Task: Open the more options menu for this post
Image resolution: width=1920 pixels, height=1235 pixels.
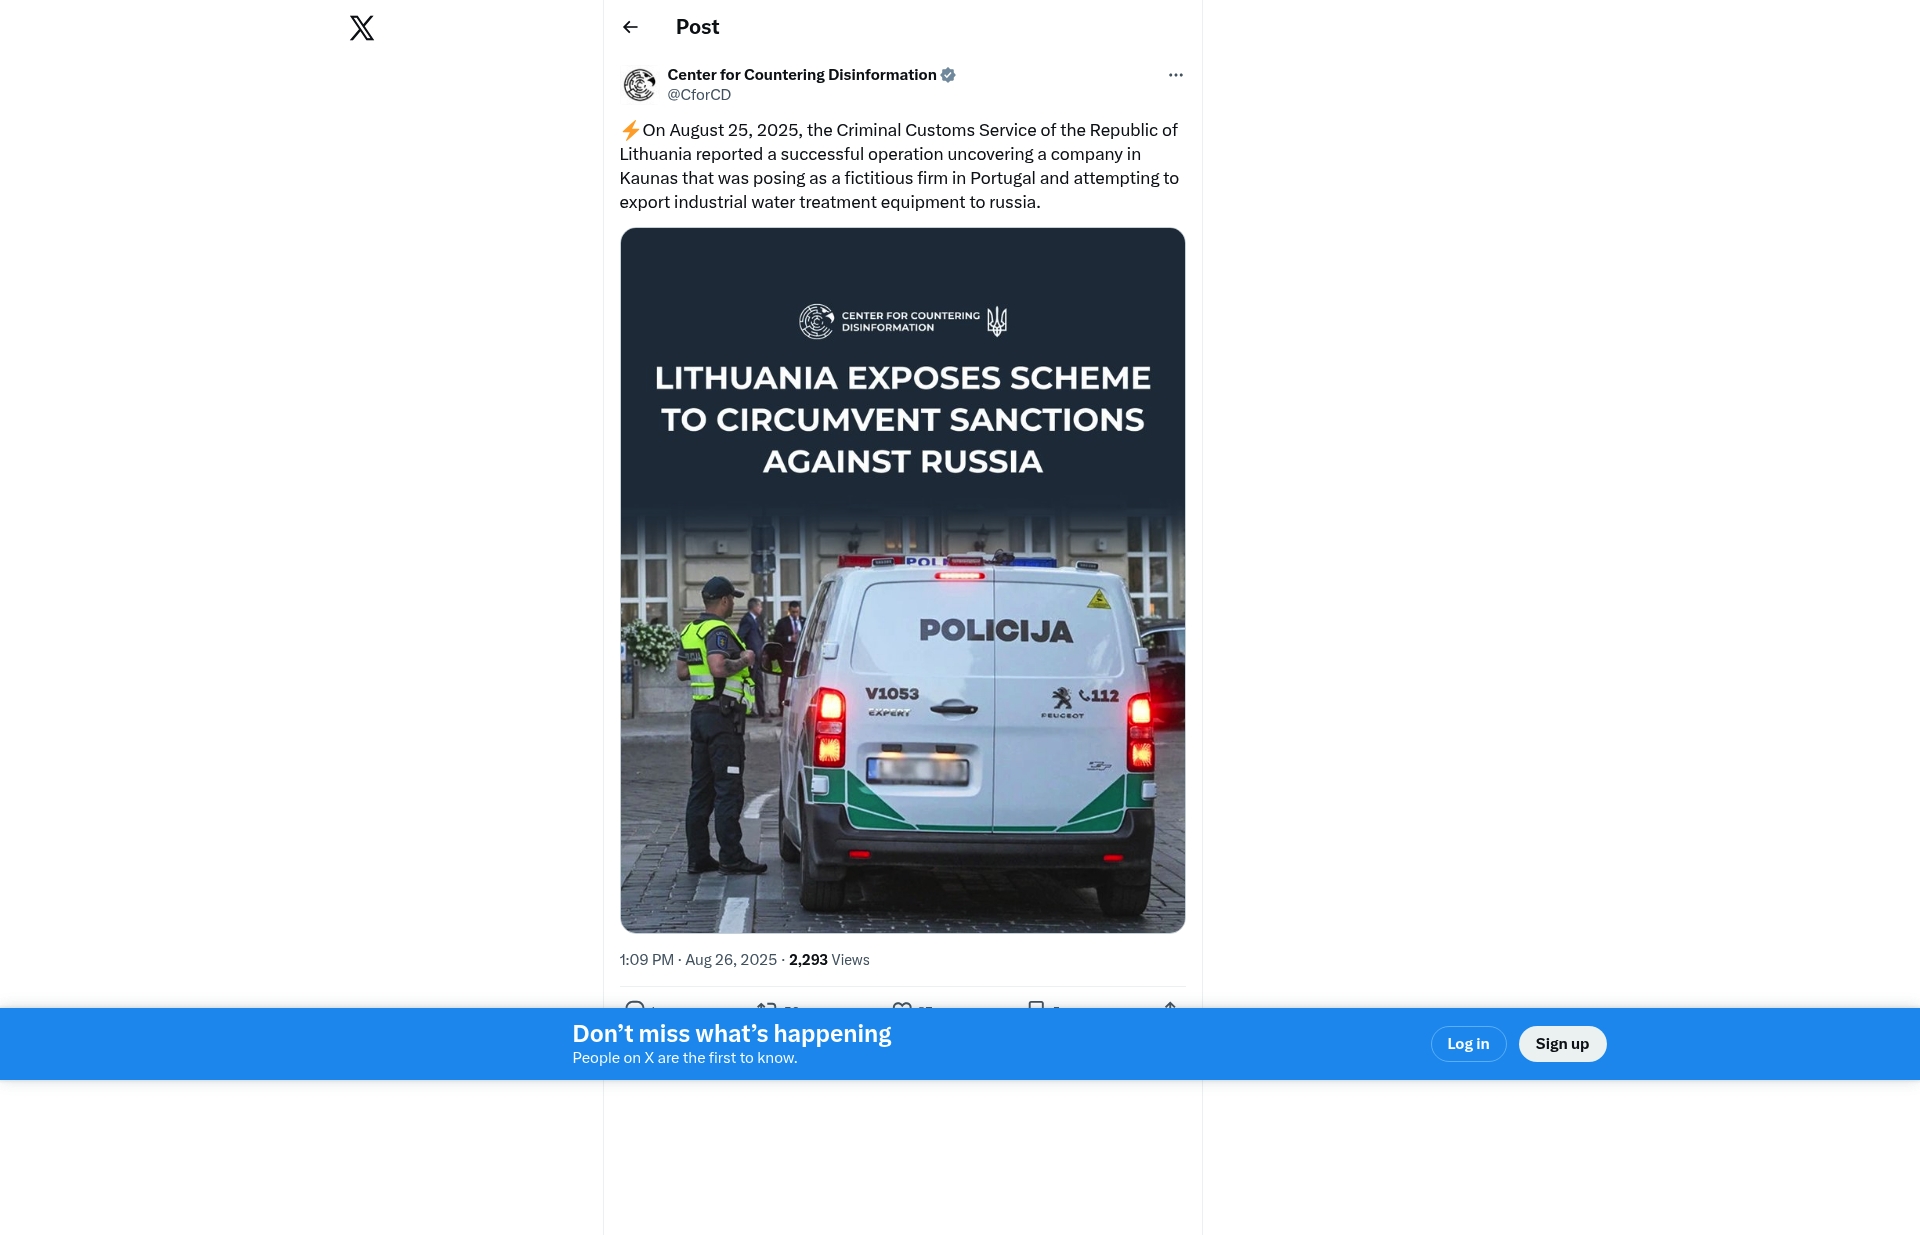Action: [1175, 75]
